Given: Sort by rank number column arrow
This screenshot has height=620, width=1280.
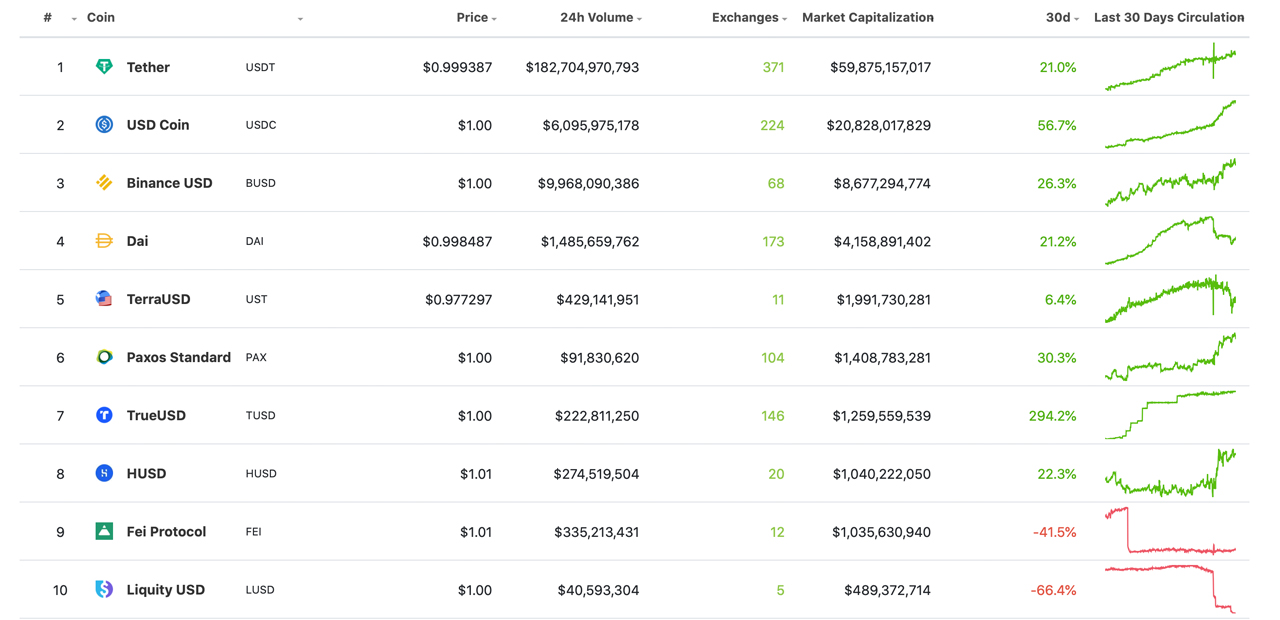Looking at the screenshot, I should [x=74, y=19].
